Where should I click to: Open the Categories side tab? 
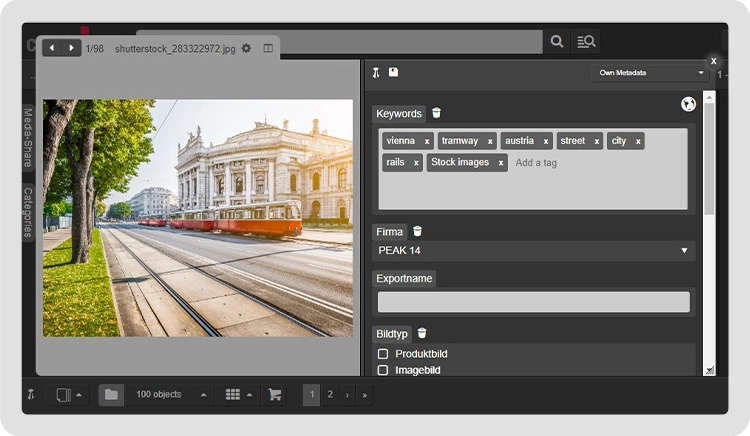pyautogui.click(x=28, y=212)
